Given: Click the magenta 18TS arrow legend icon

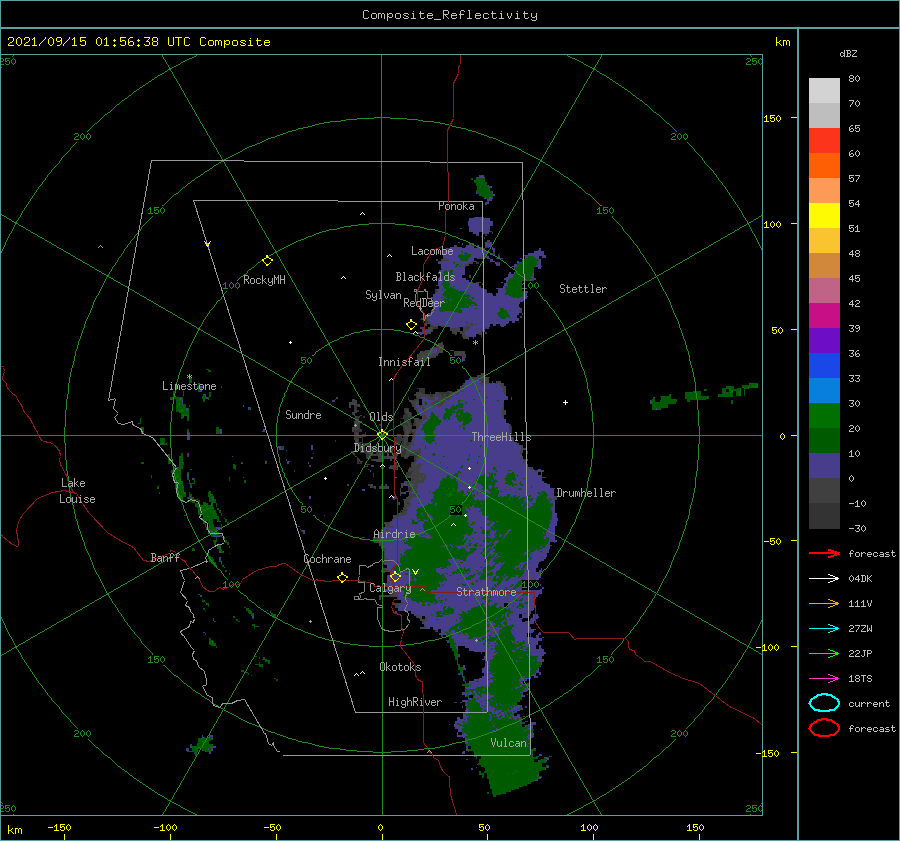Looking at the screenshot, I should [824, 679].
